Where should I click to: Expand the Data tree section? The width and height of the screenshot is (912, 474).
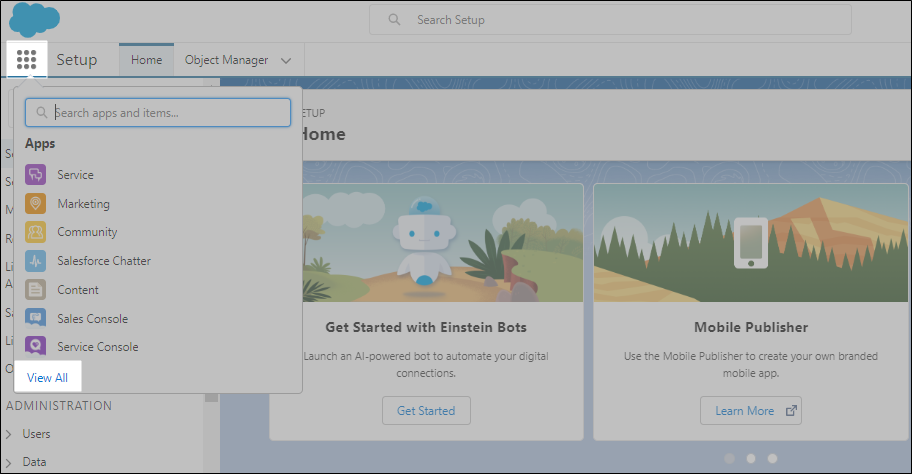coord(9,462)
